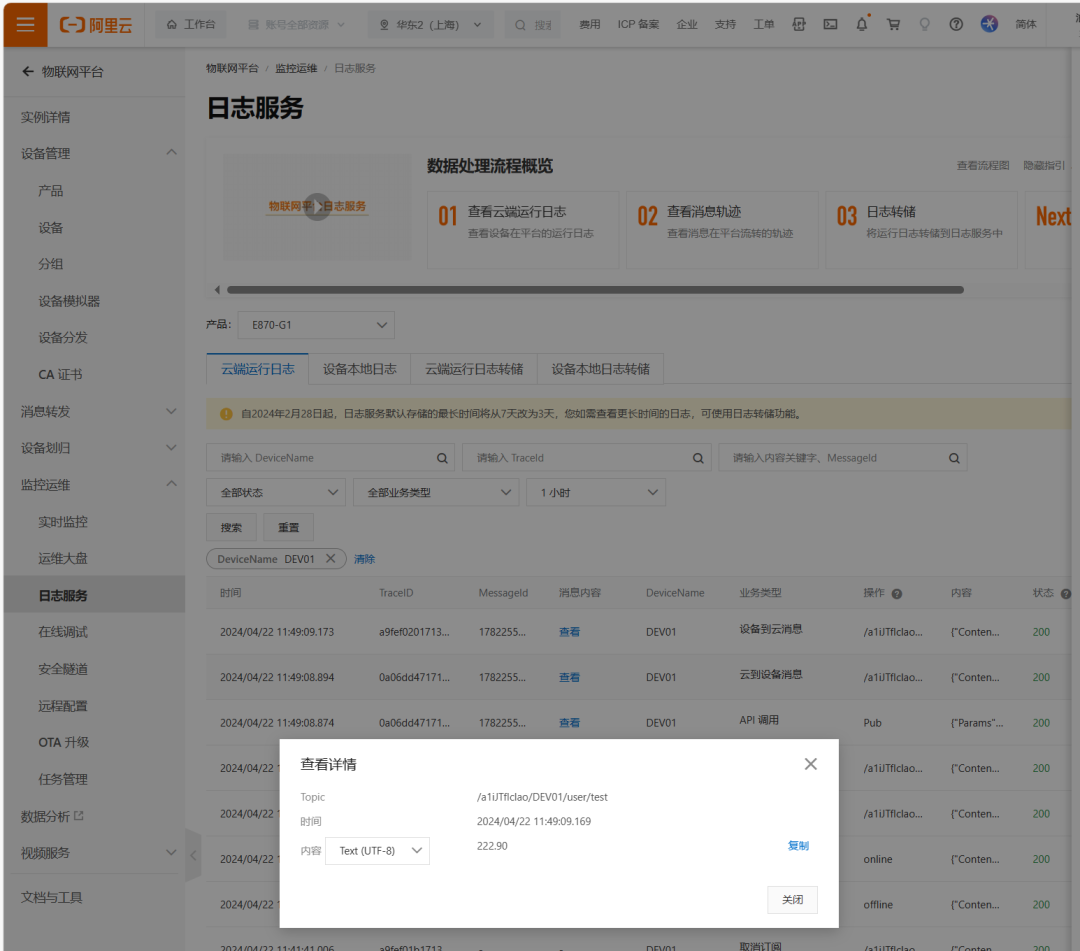
Task: Open 工单 in the top menu
Action: (763, 24)
